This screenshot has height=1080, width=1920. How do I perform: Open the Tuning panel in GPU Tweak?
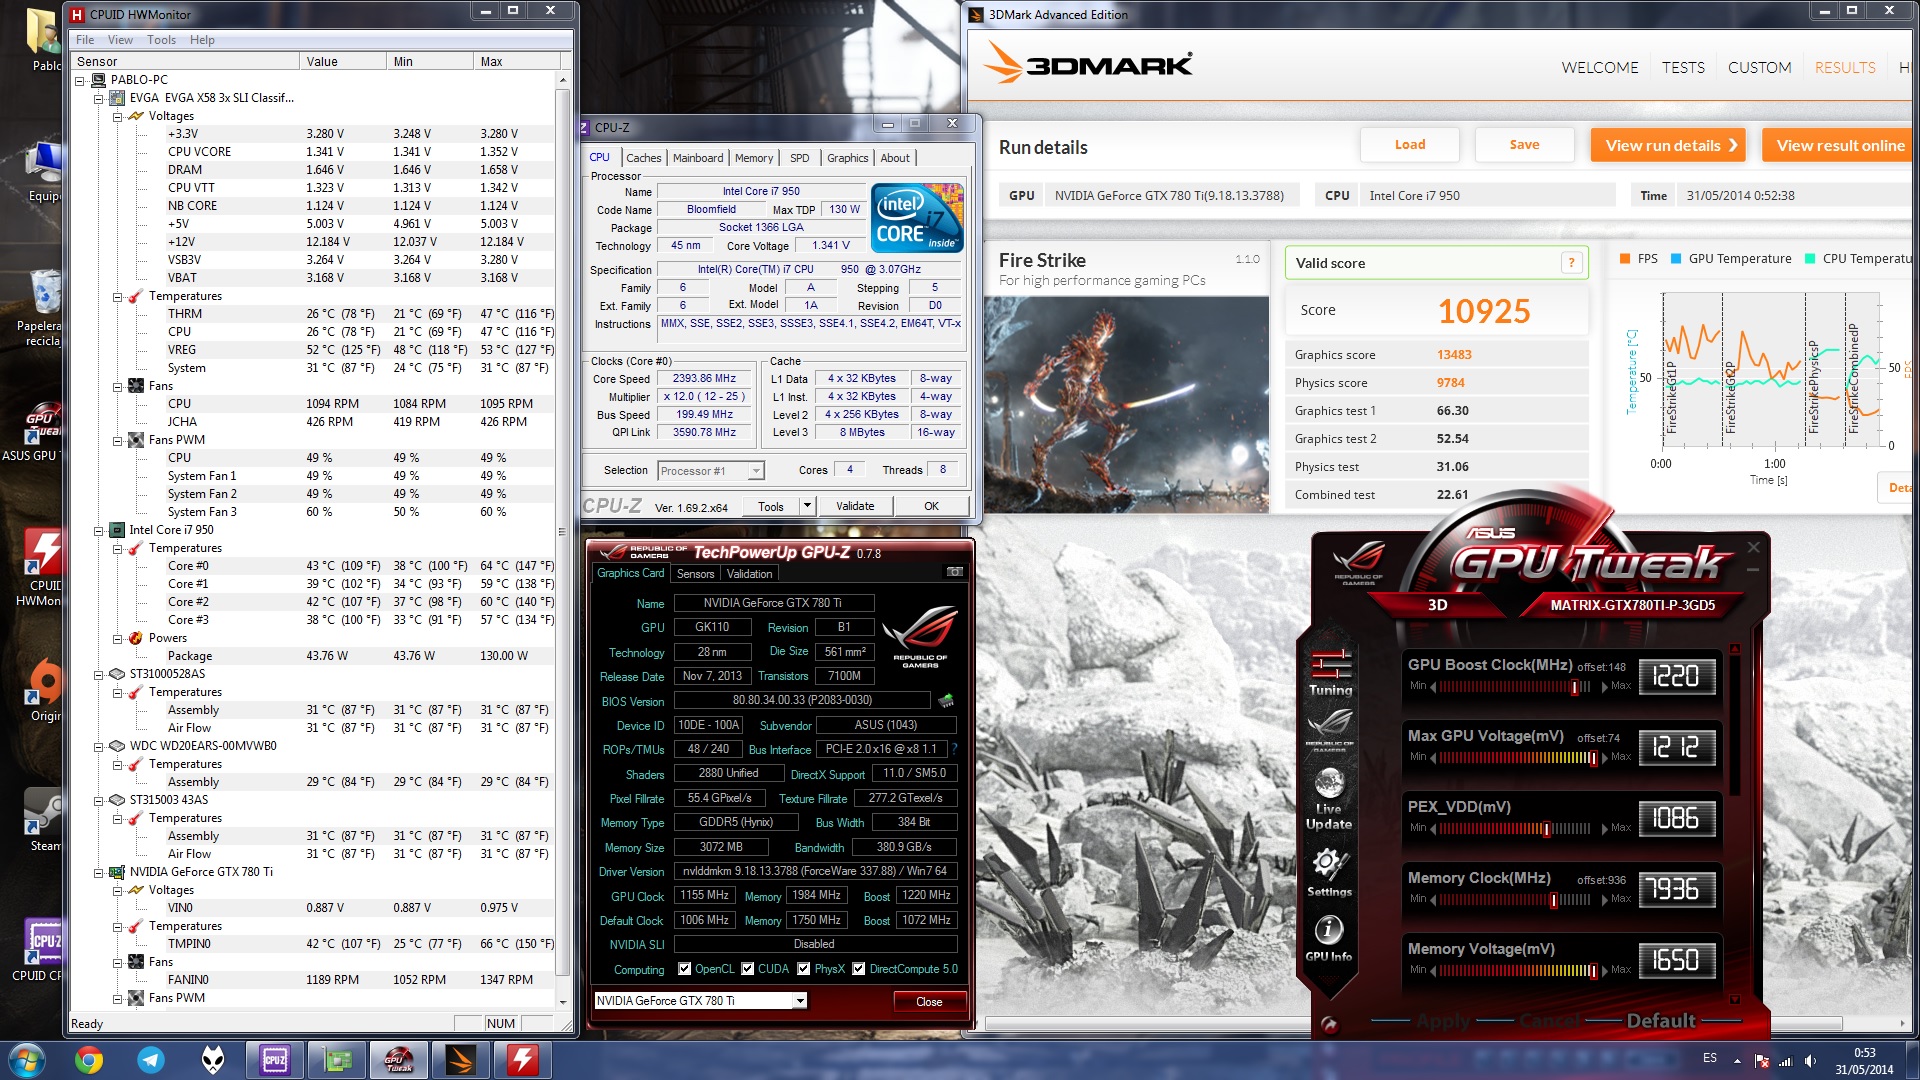click(x=1329, y=669)
